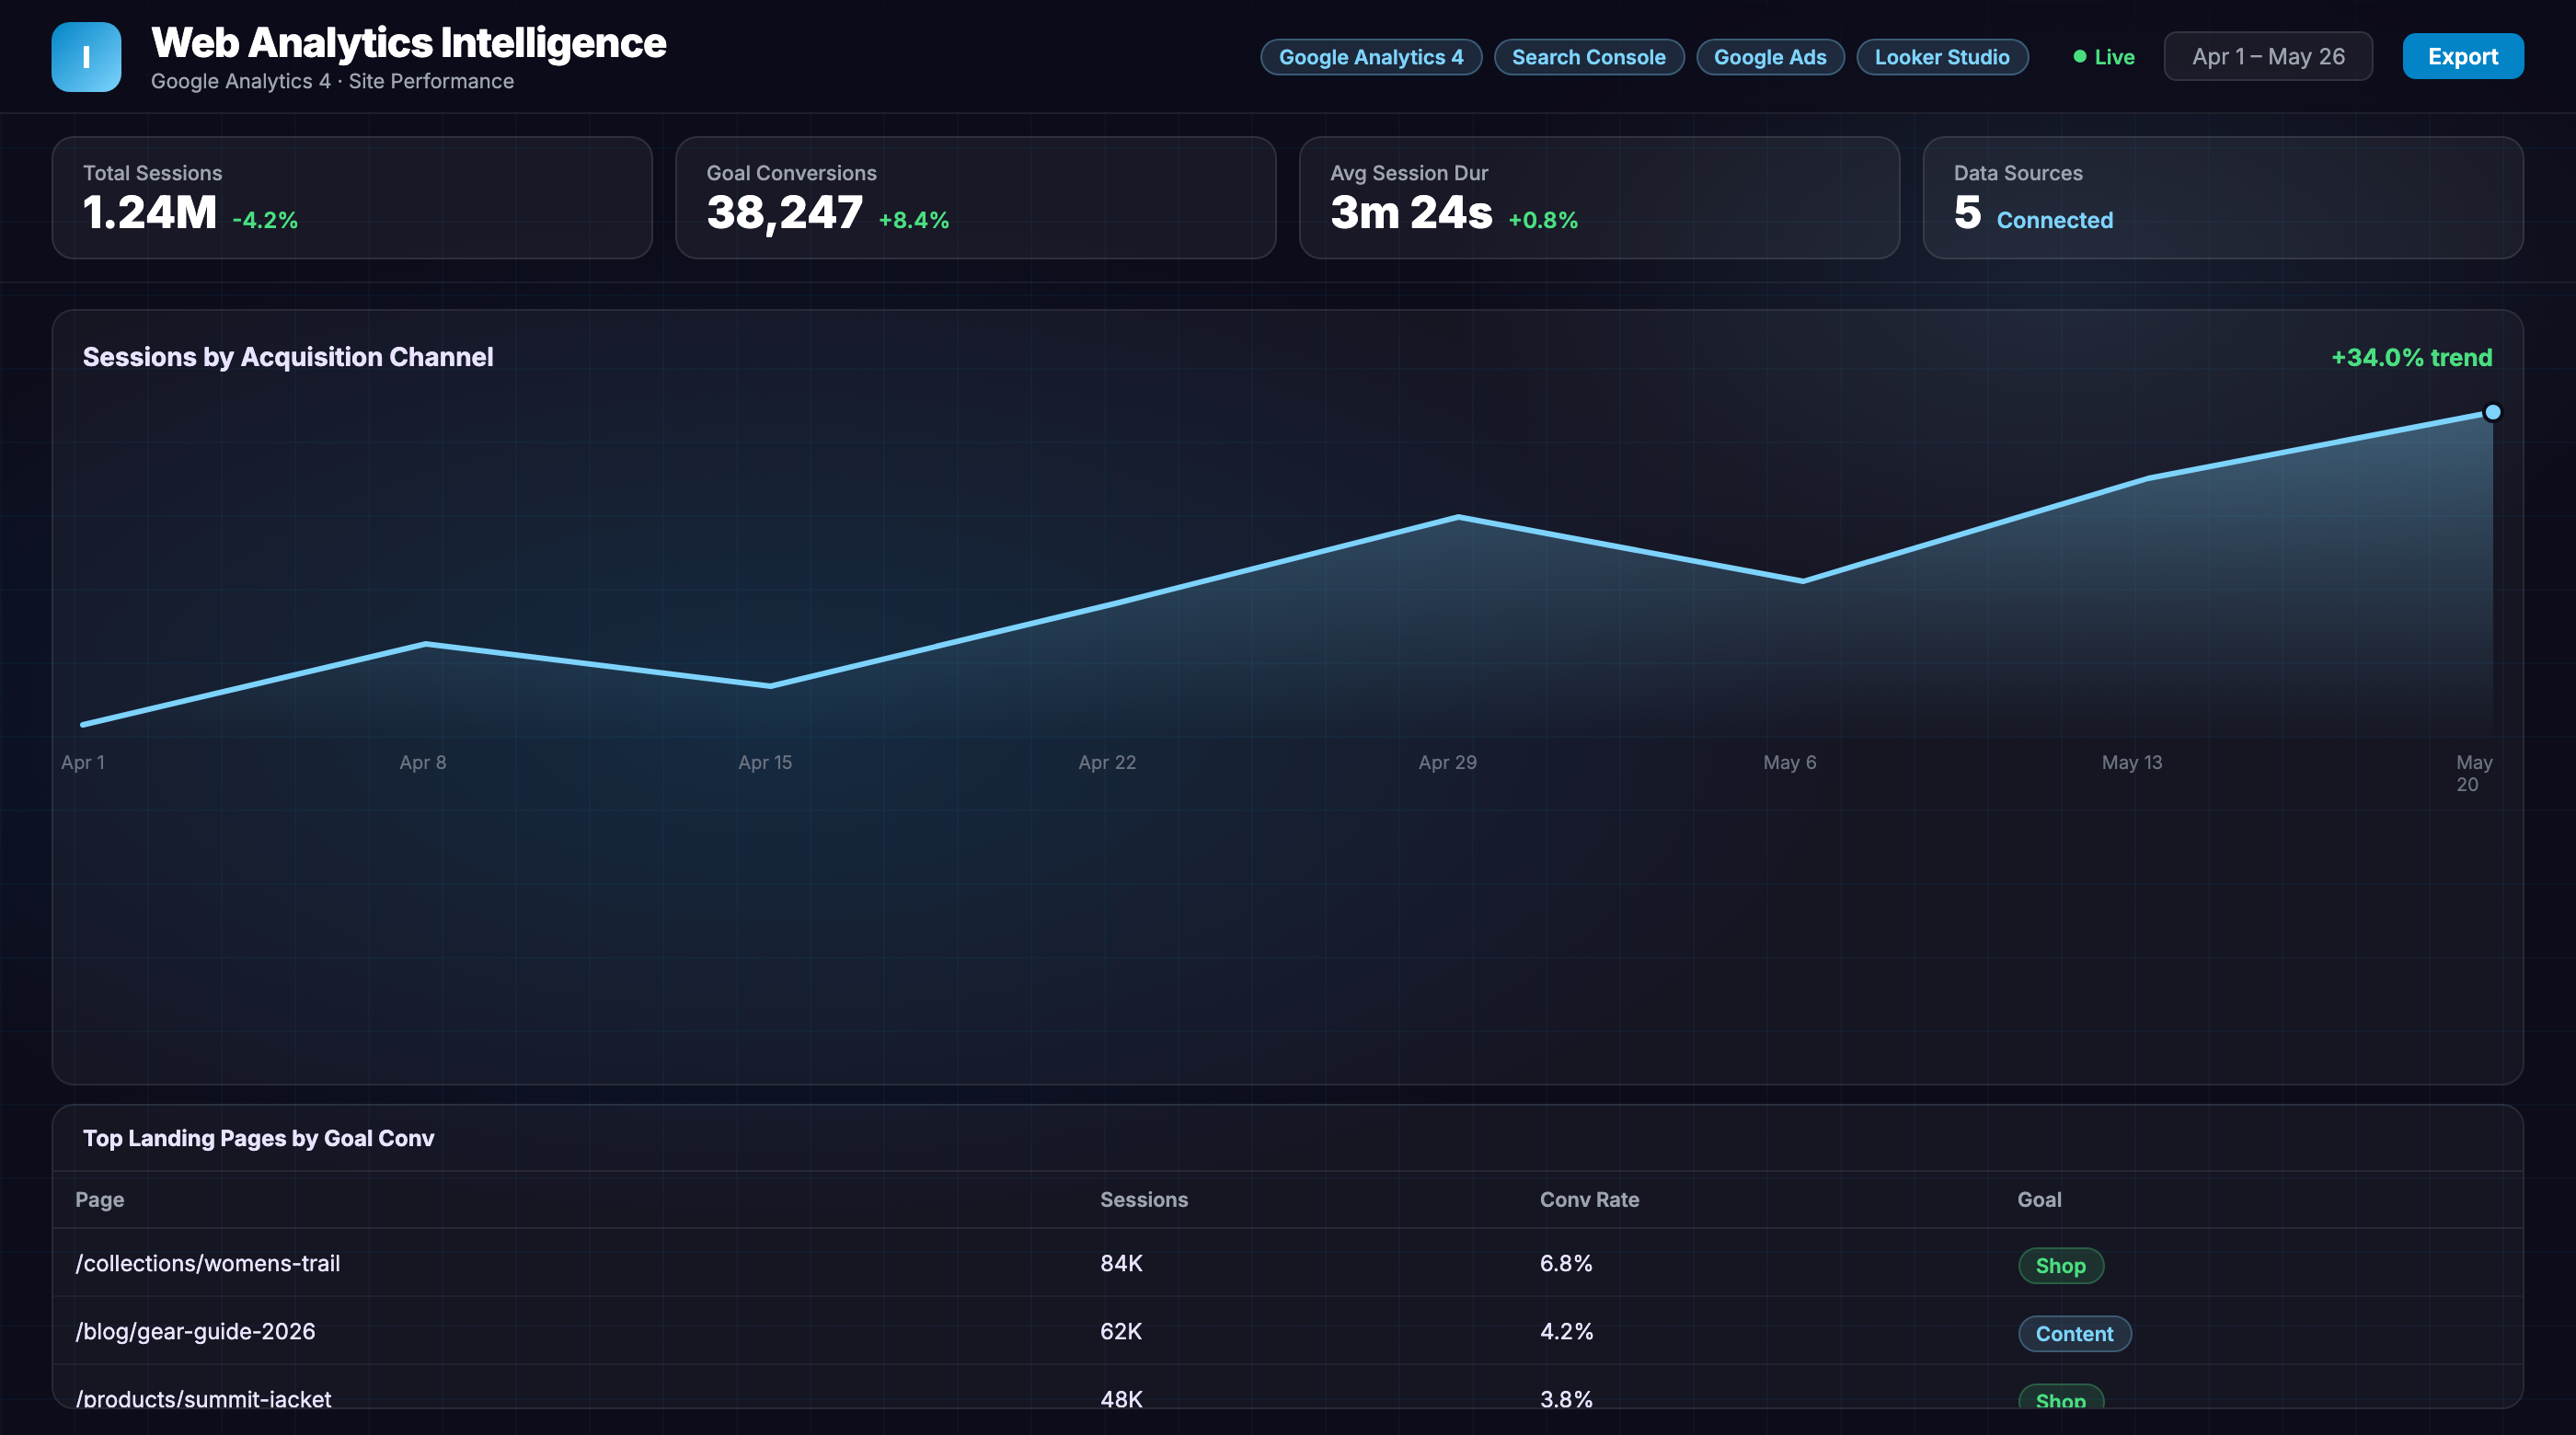Screen dimensions: 2576x1435
Task: Select the Search Console source chip
Action: pyautogui.click(x=1589, y=57)
